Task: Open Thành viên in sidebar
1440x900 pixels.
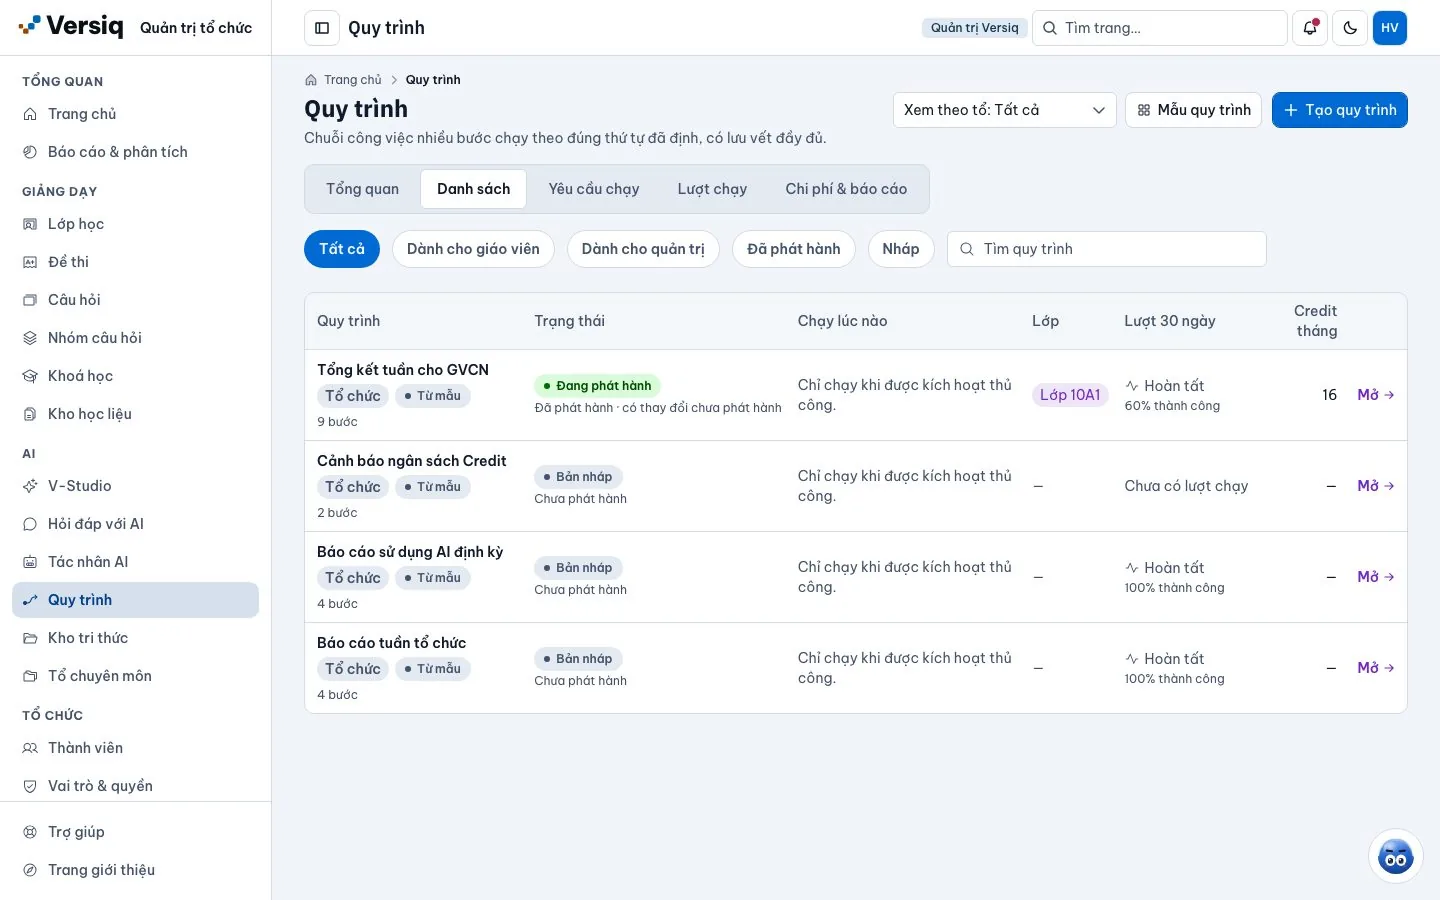Action: click(135, 748)
